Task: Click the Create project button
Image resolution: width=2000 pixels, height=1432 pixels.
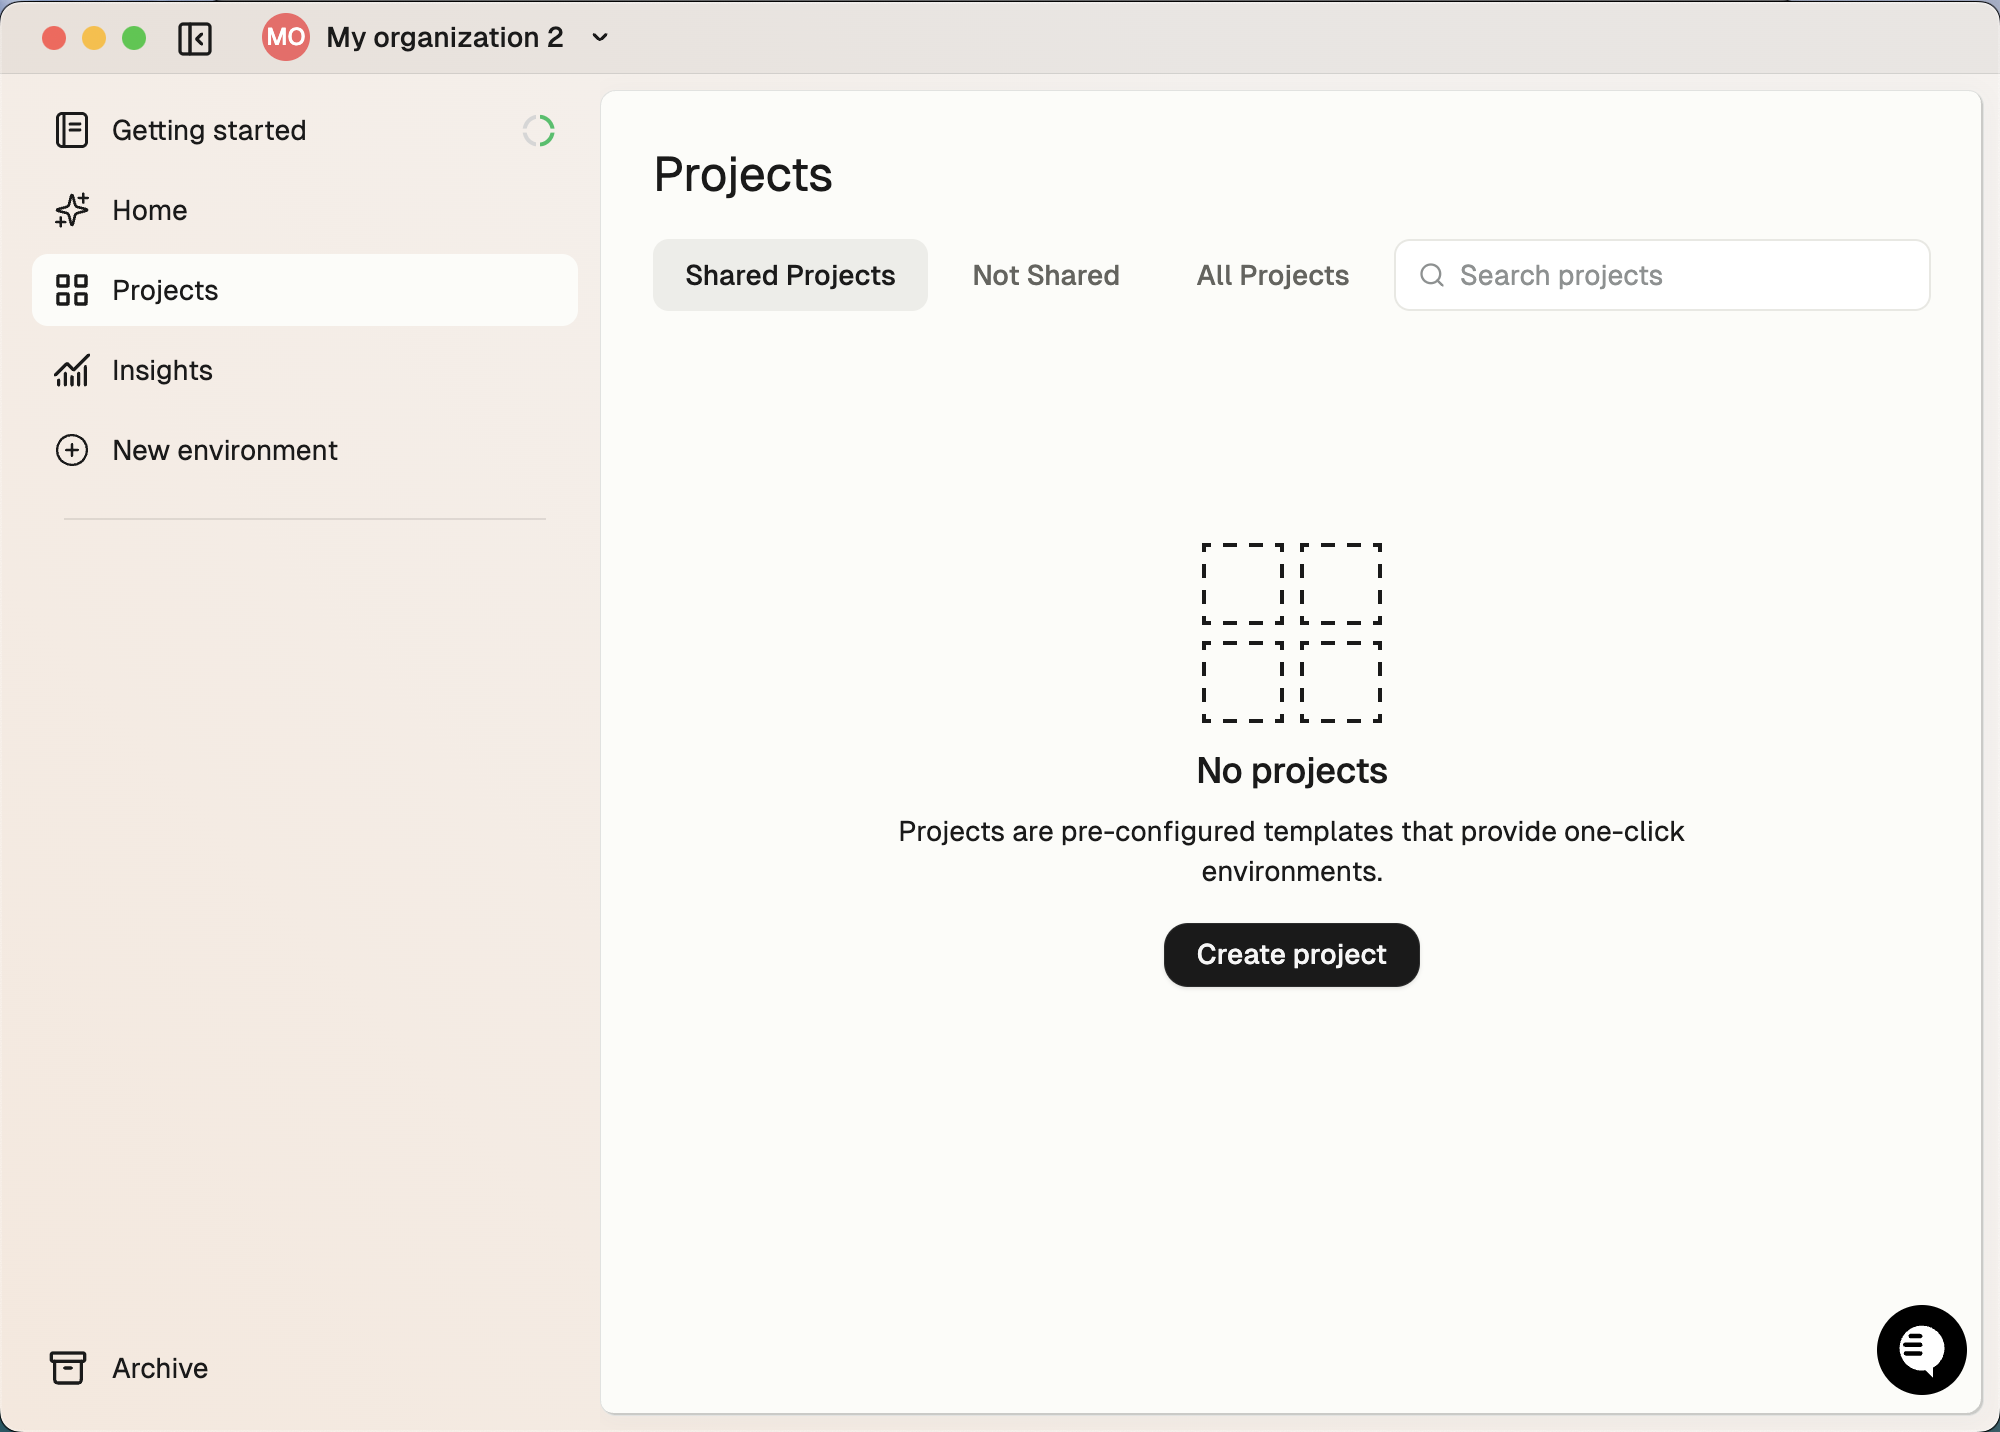Action: [x=1292, y=955]
